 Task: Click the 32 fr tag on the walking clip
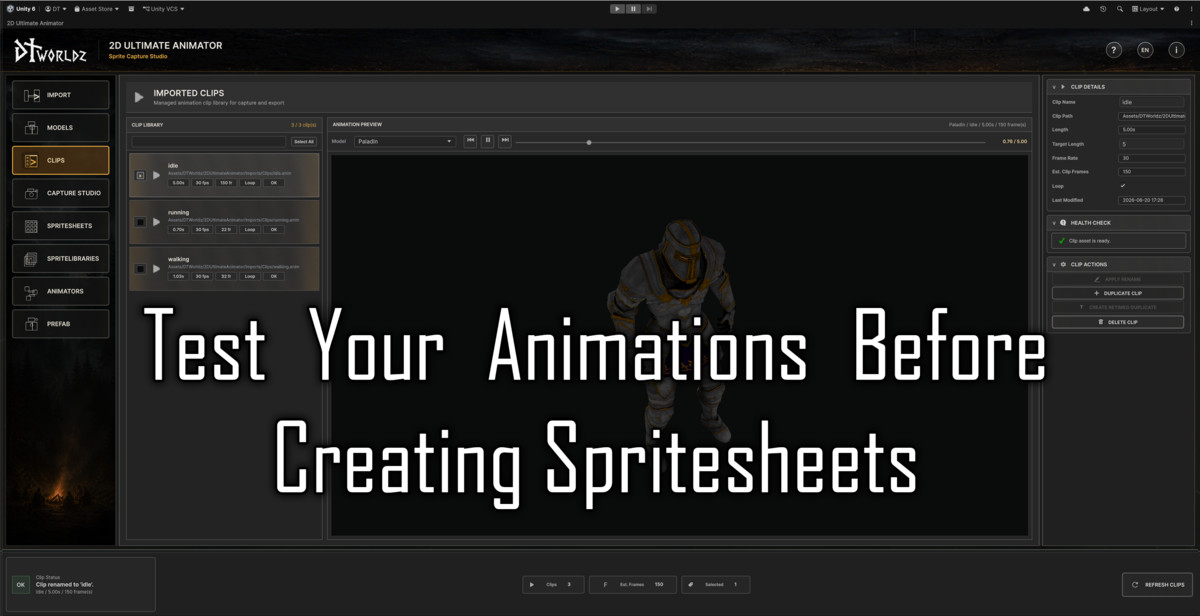[x=226, y=277]
